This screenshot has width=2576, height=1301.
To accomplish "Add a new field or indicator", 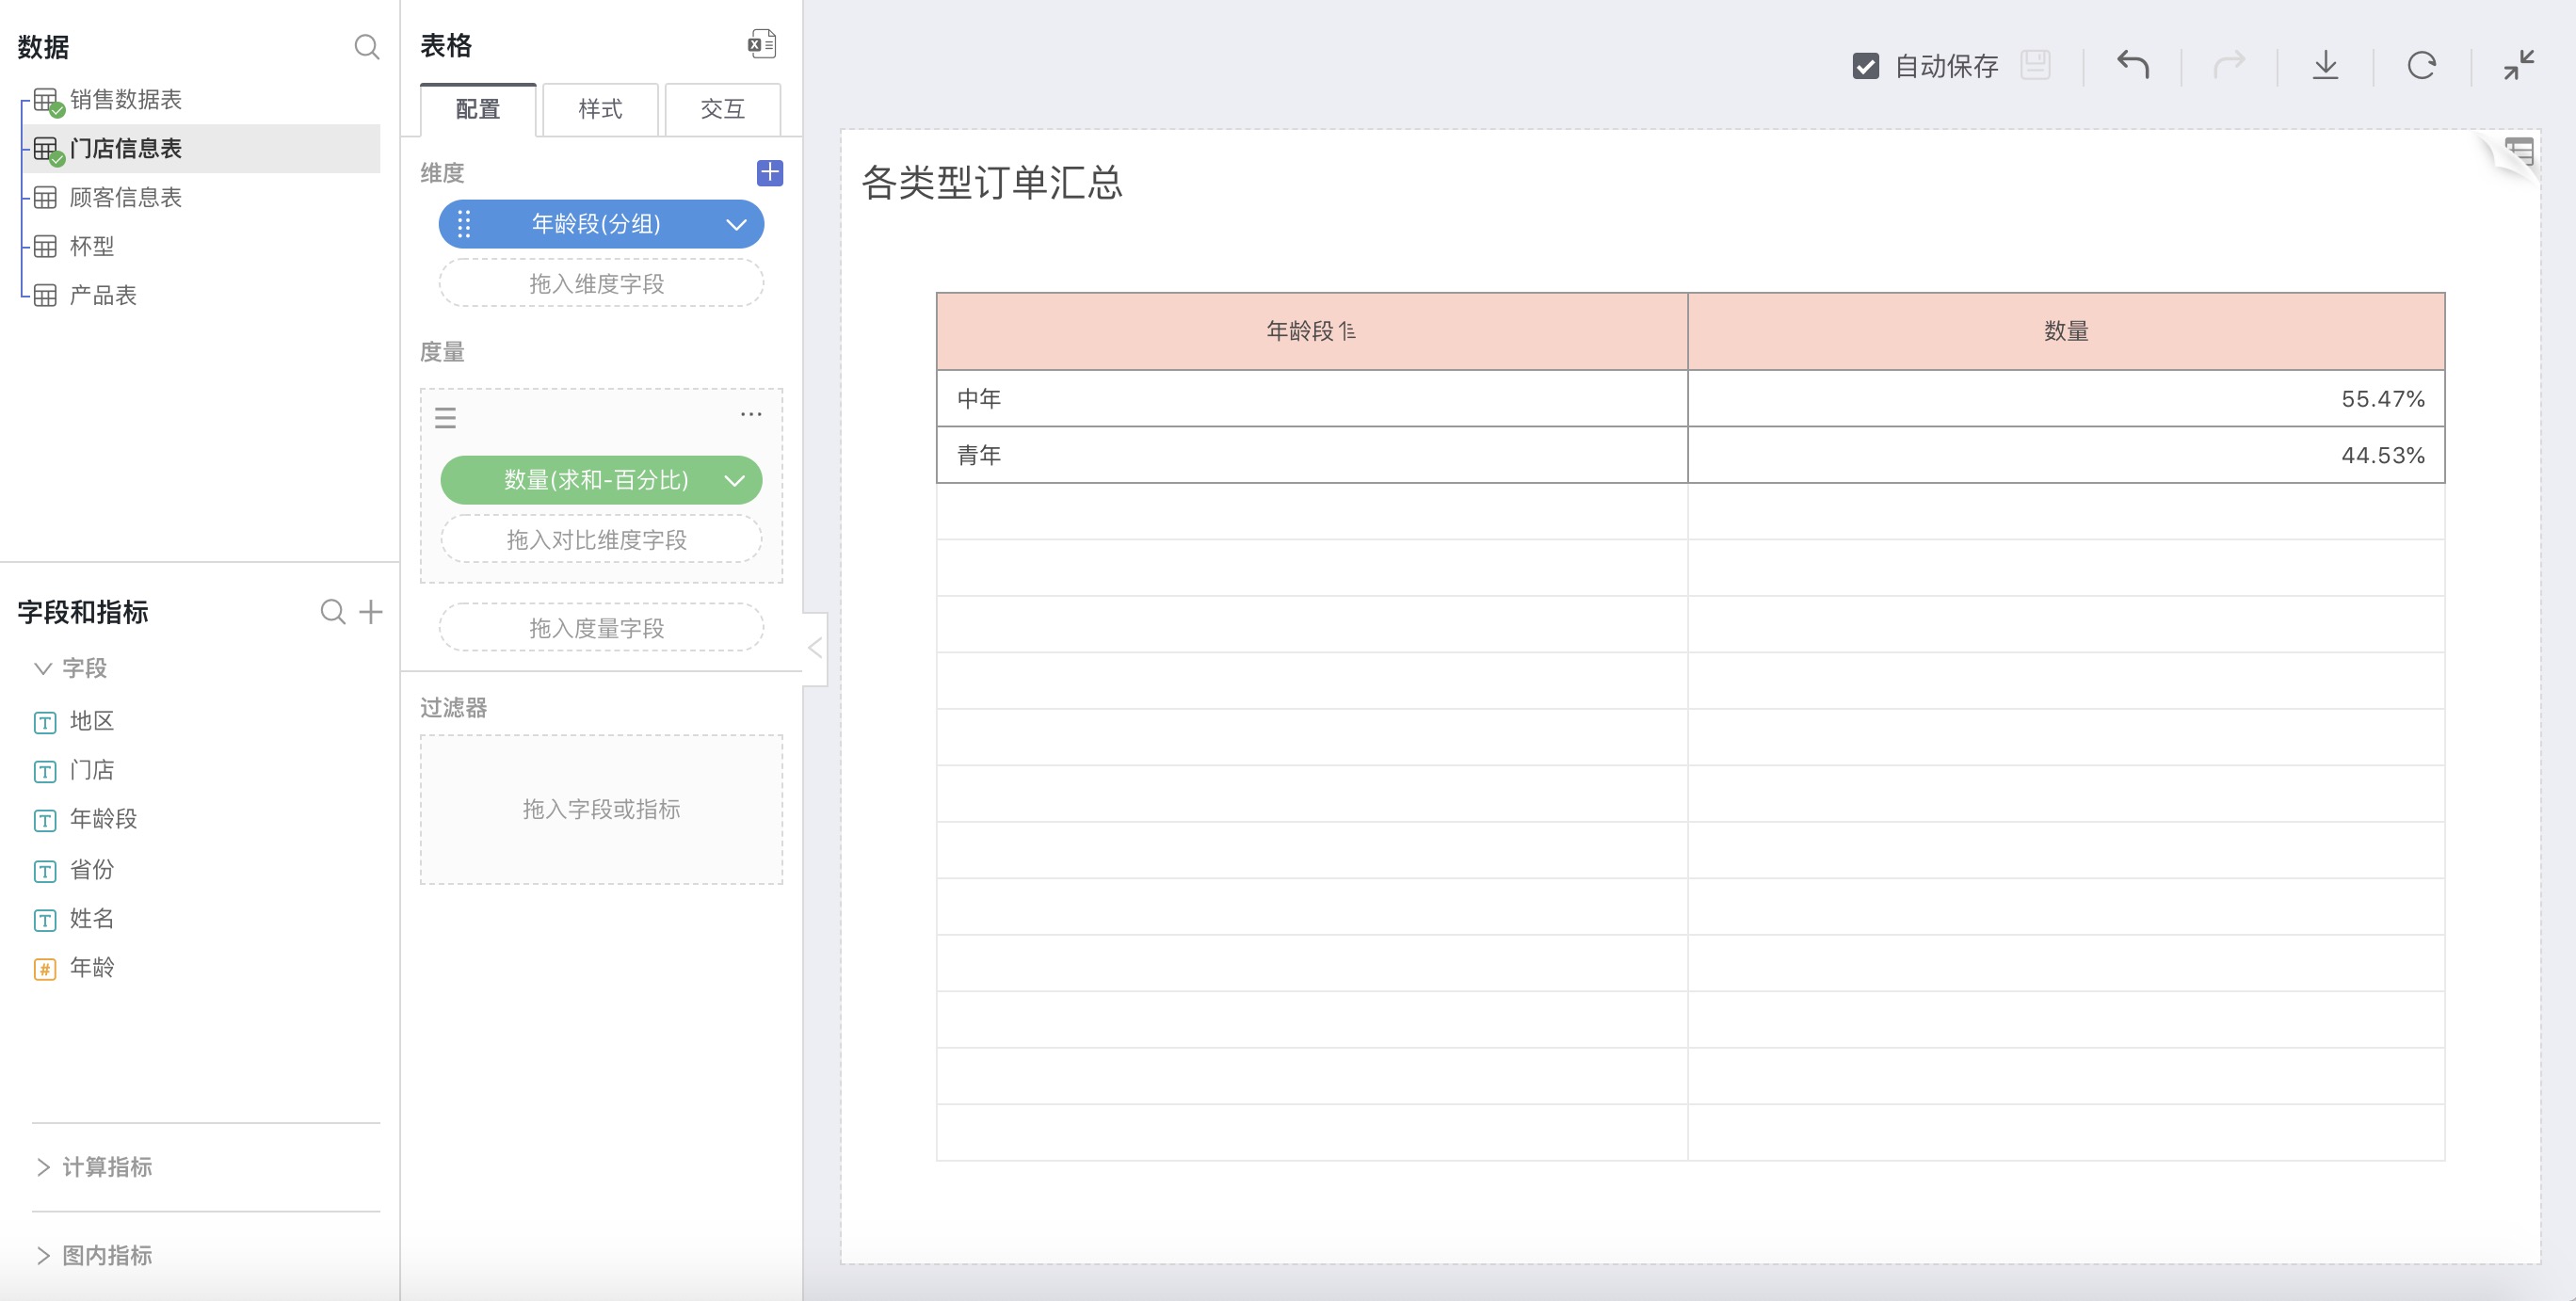I will 371,611.
